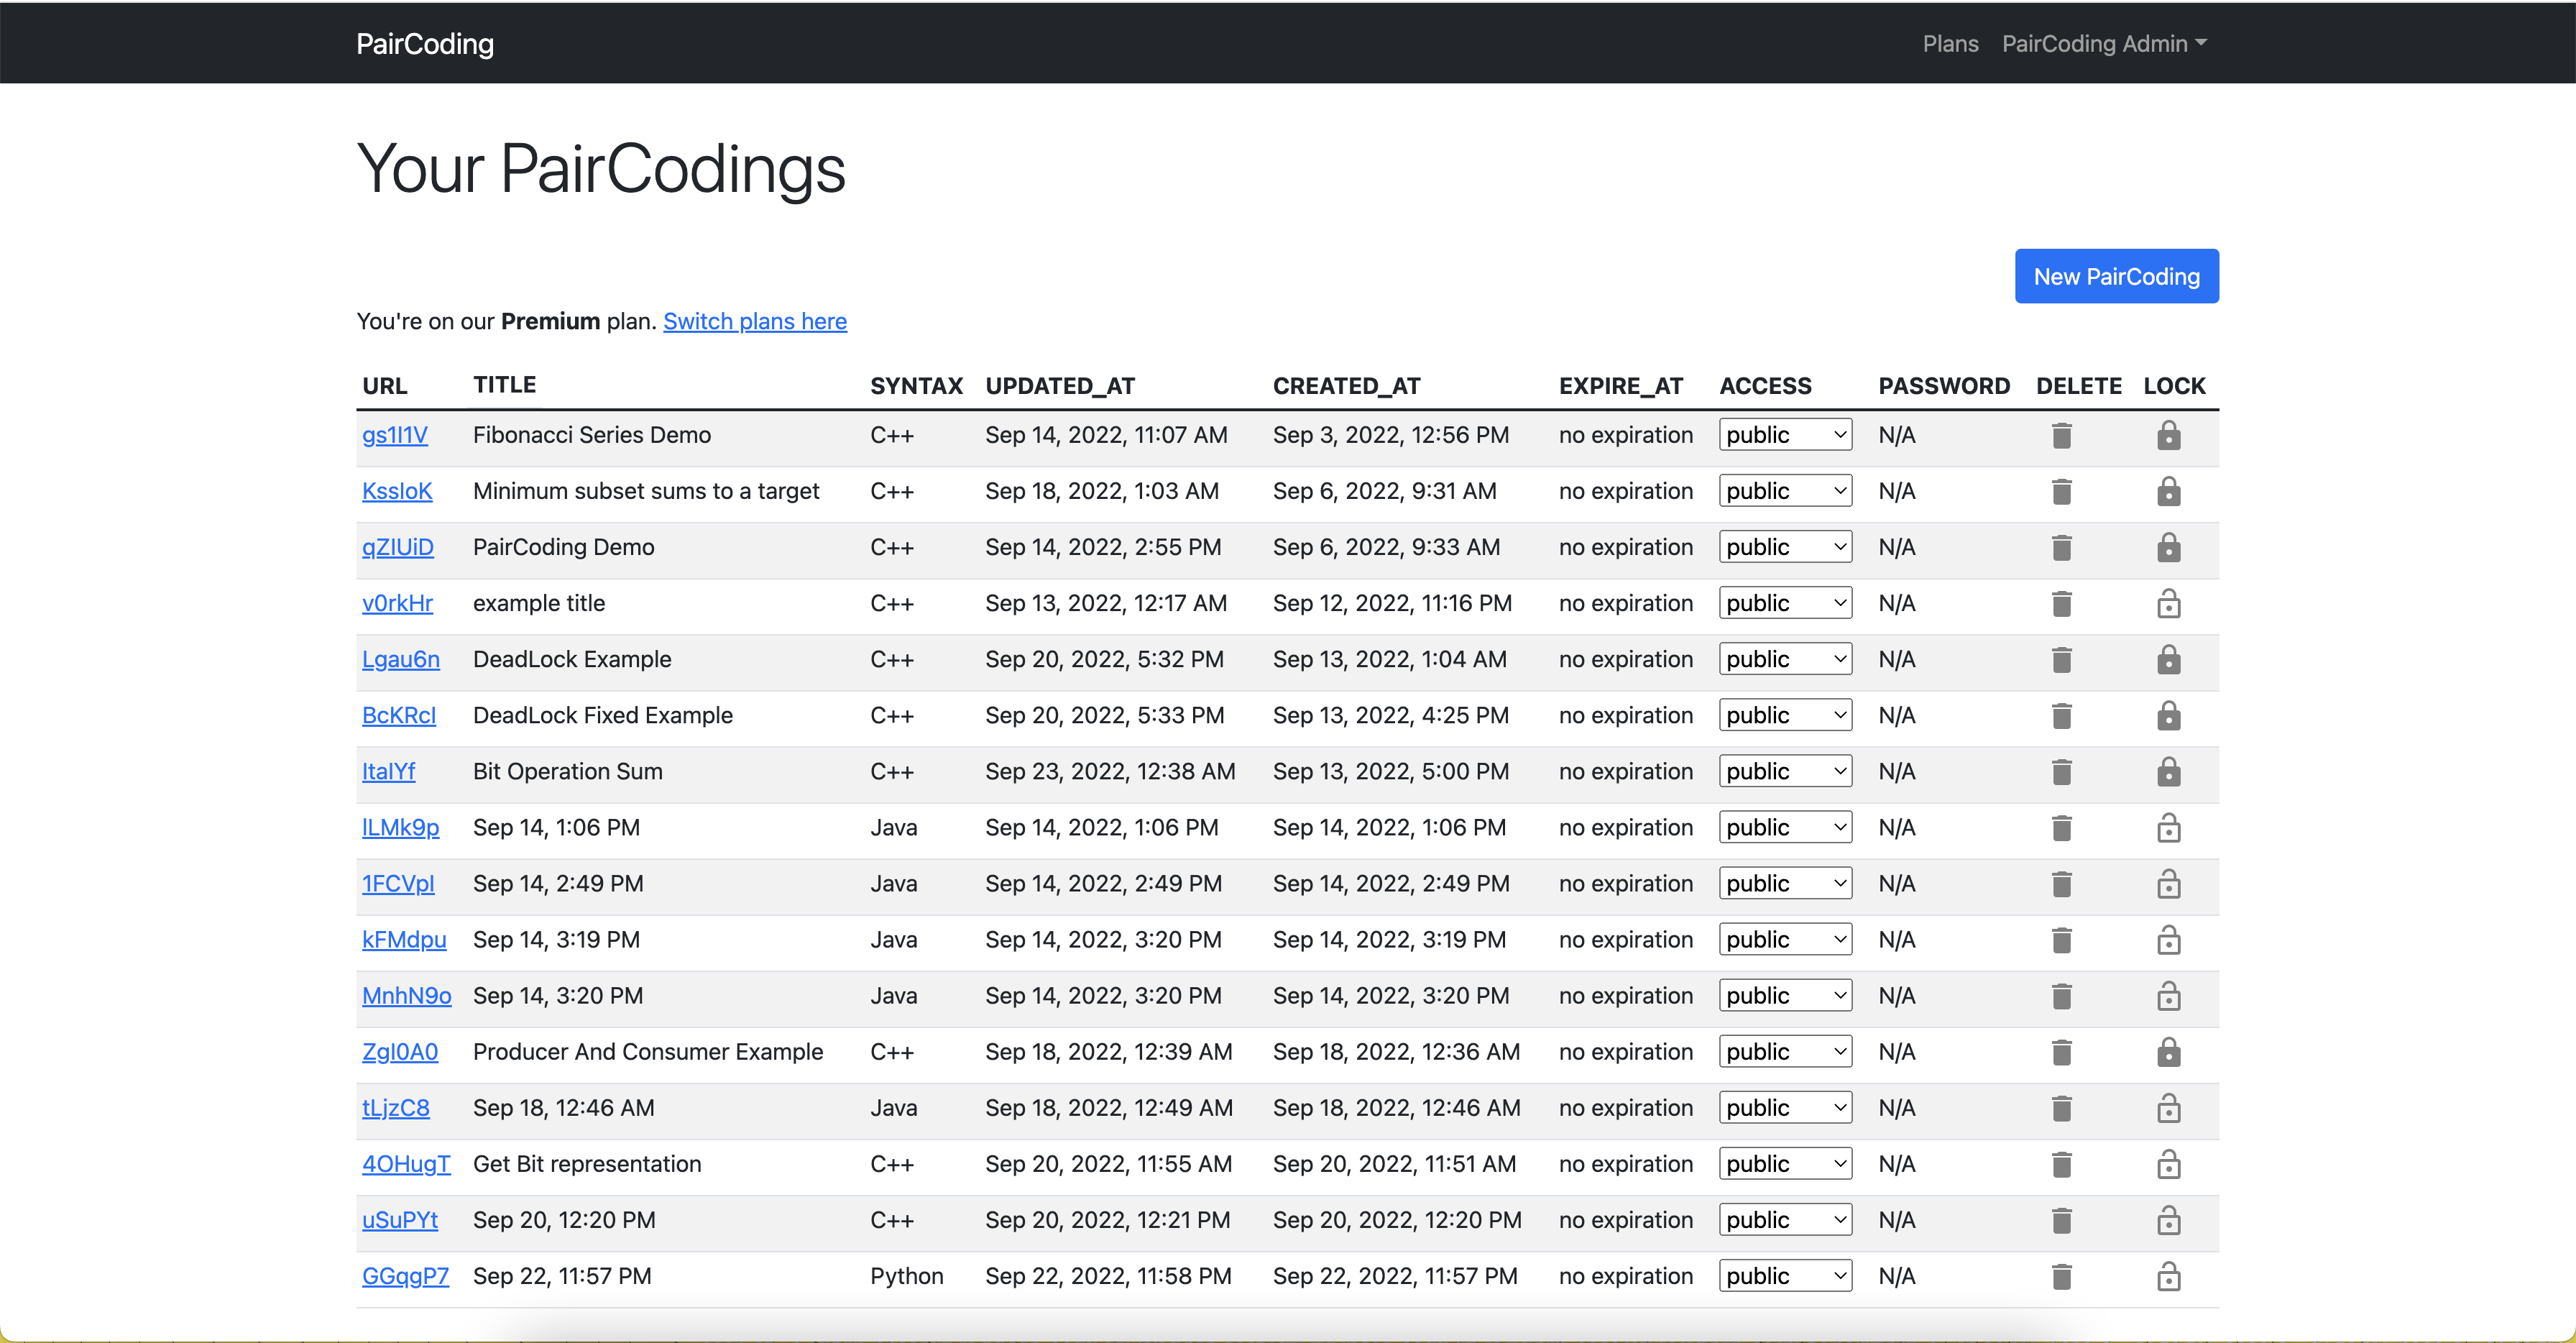The height and width of the screenshot is (1343, 2576).
Task: Open the Lgau6n pairing link
Action: (x=401, y=659)
